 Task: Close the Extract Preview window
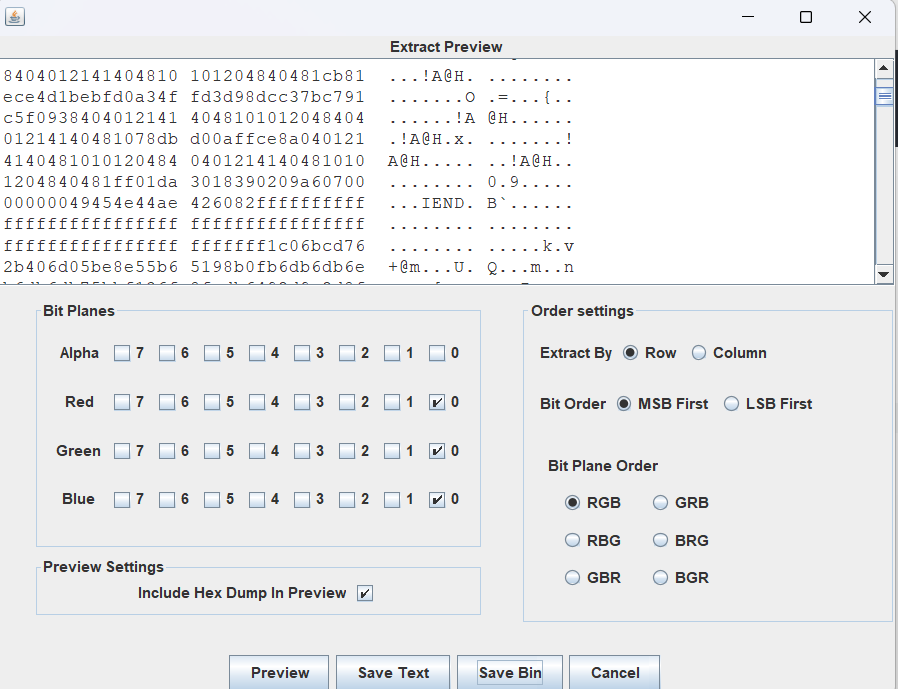coord(865,17)
